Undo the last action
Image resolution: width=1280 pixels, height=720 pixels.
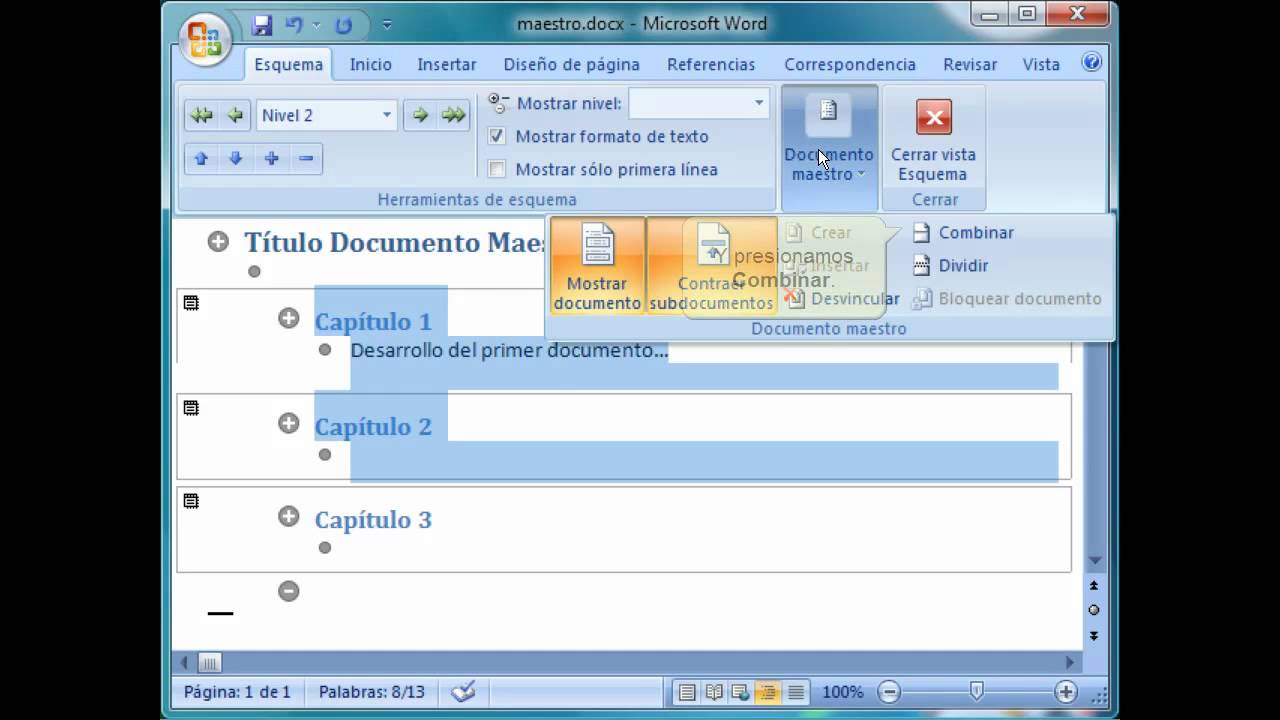(294, 25)
